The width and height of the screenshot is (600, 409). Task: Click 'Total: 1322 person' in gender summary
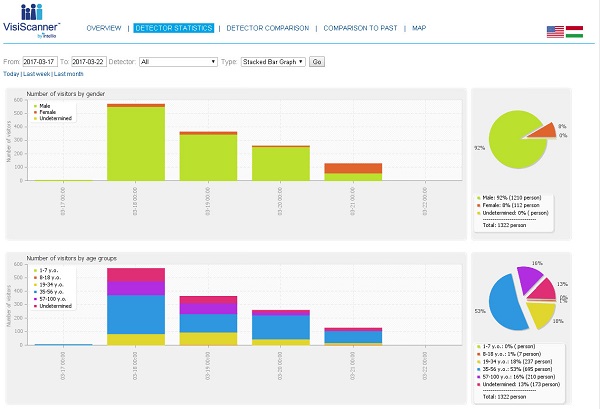(x=504, y=225)
